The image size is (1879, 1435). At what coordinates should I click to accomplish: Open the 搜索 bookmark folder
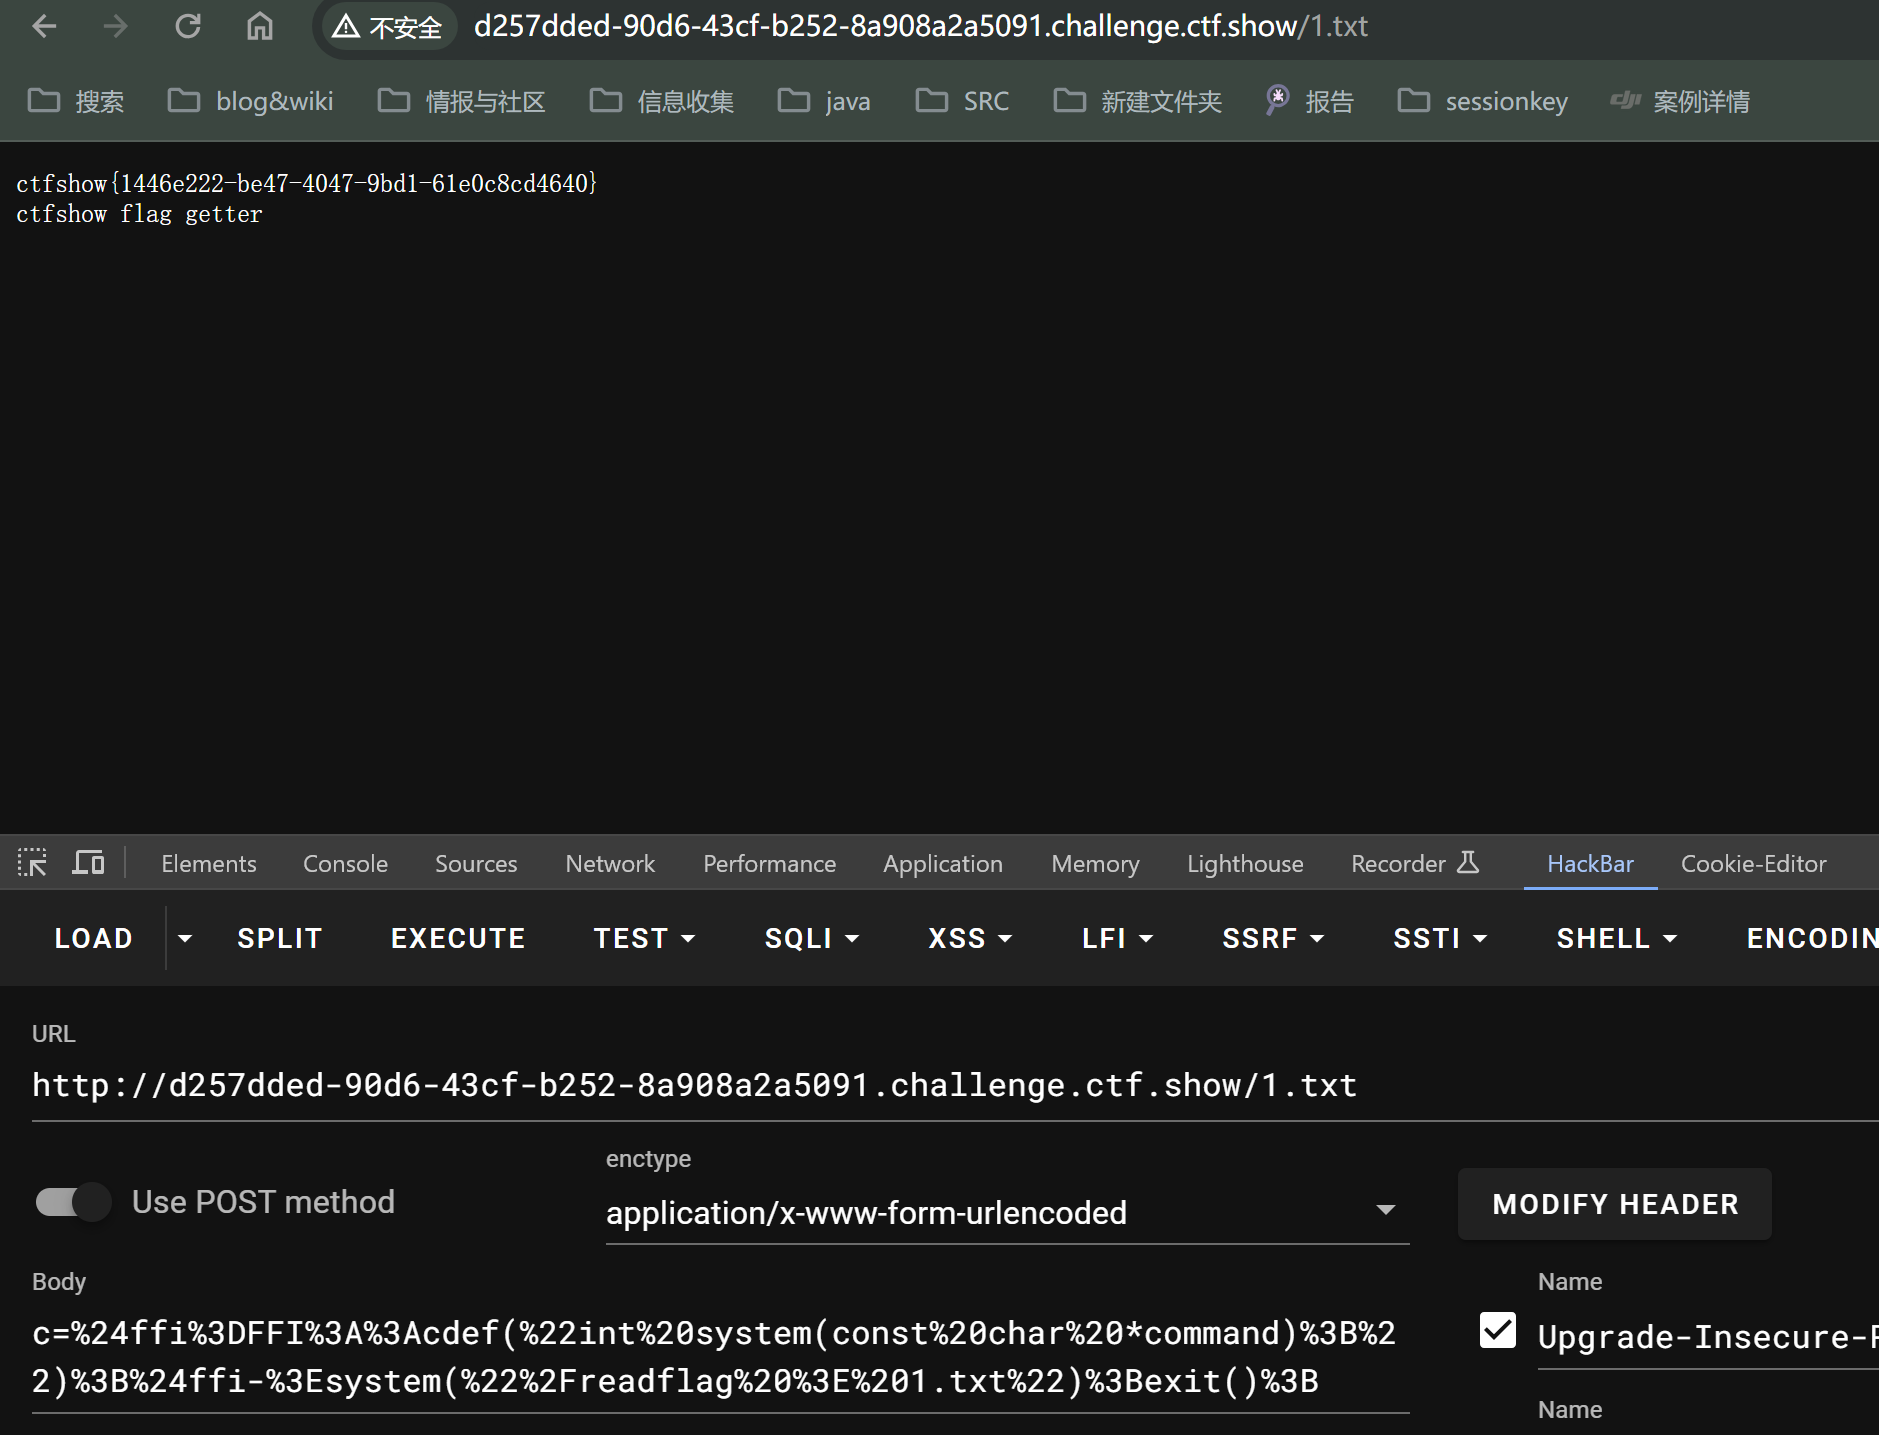tap(77, 101)
